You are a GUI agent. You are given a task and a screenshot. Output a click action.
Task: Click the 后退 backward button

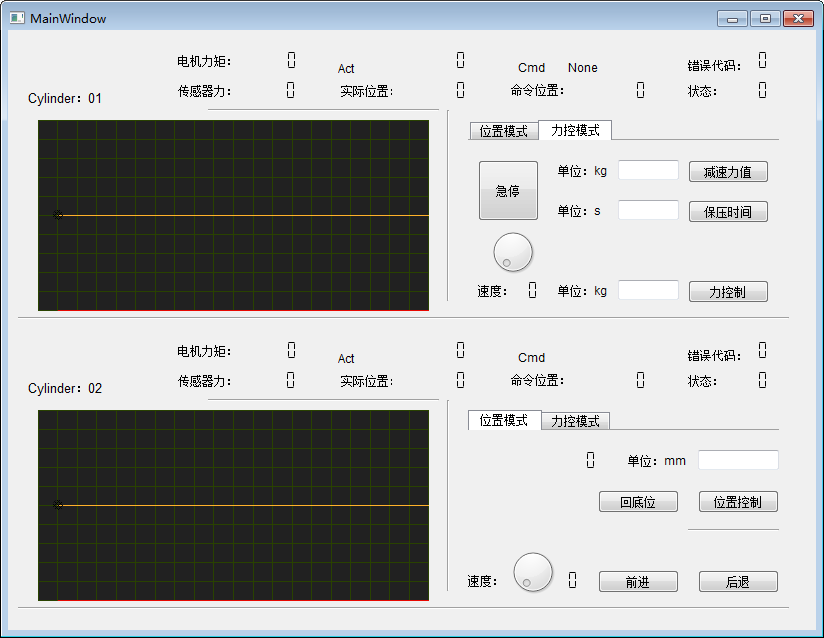click(x=738, y=582)
